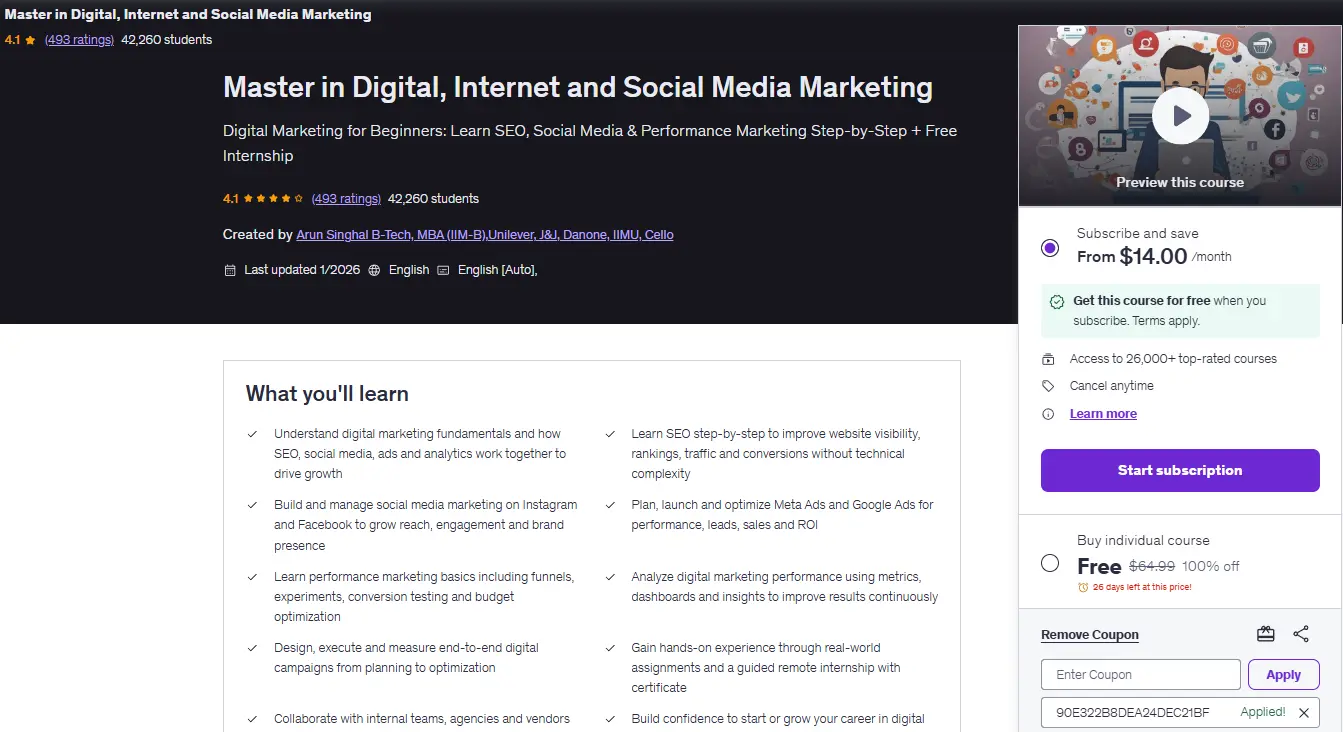Click the 42,260 students text in the hero
Screen dimensions: 1343x732
[x=433, y=199]
